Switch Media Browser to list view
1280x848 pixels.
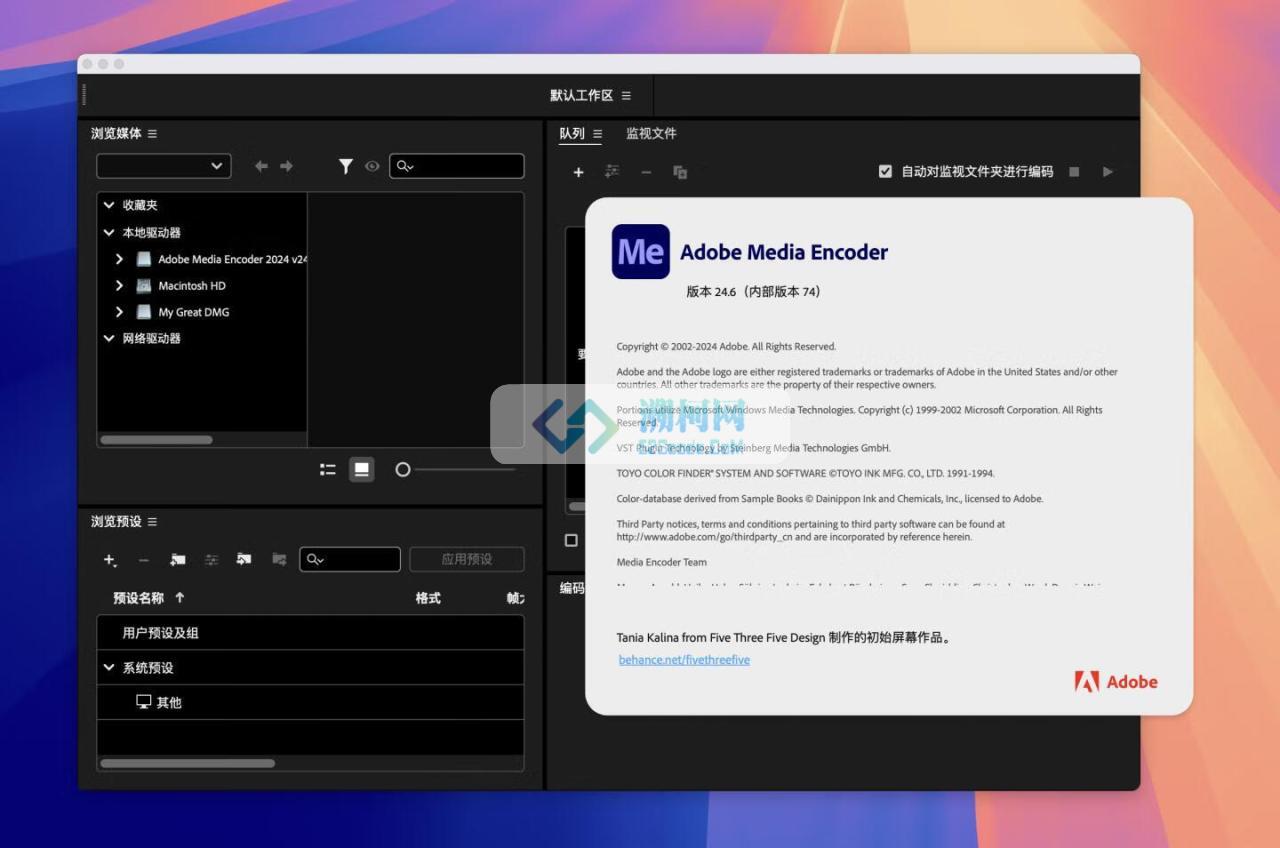(327, 469)
